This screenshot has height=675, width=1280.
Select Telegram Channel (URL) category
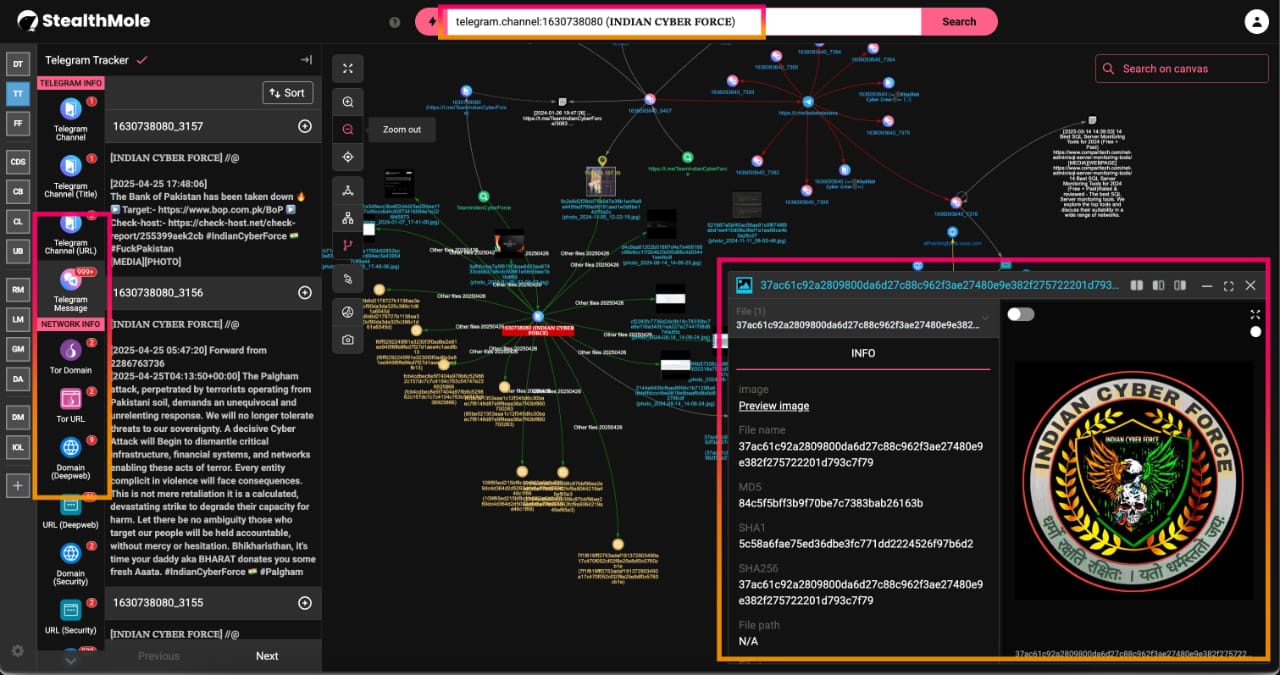(71, 232)
